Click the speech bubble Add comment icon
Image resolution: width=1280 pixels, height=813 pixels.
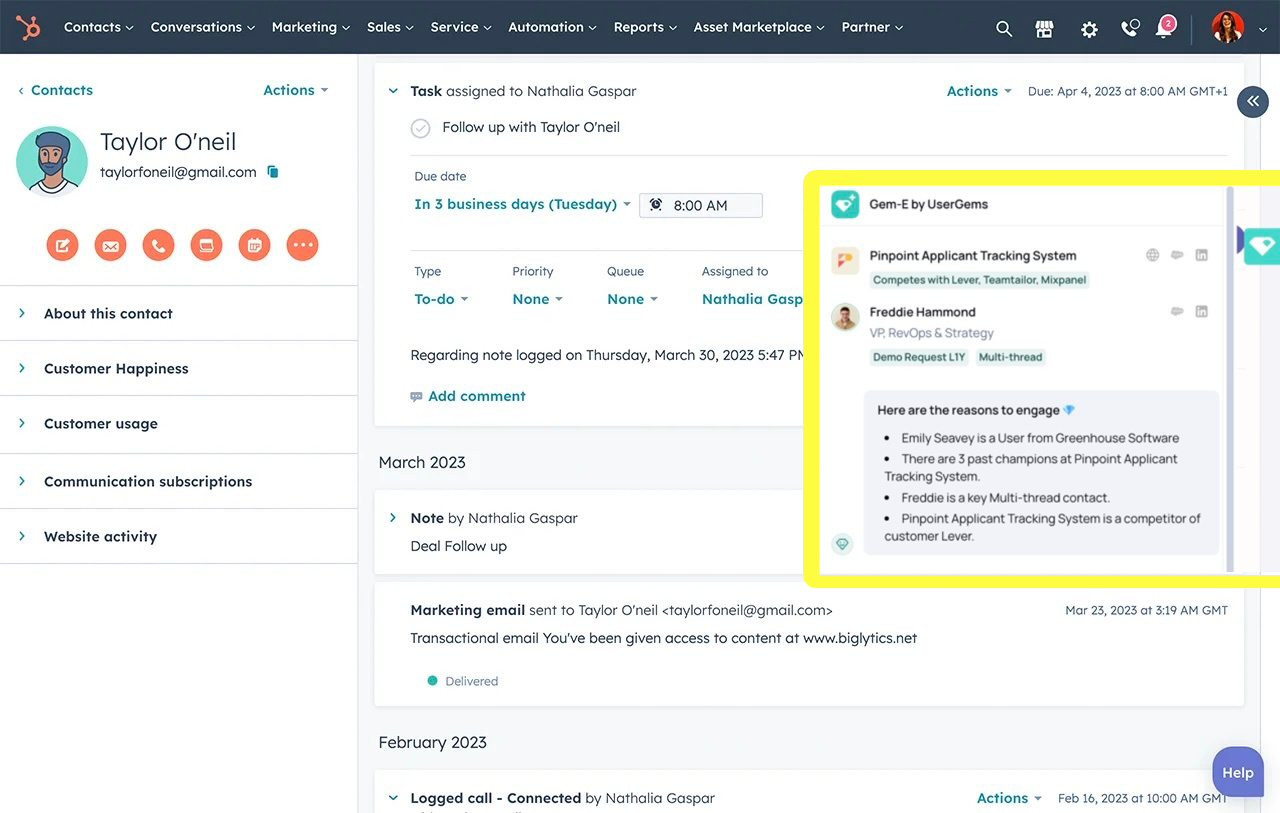click(x=416, y=397)
